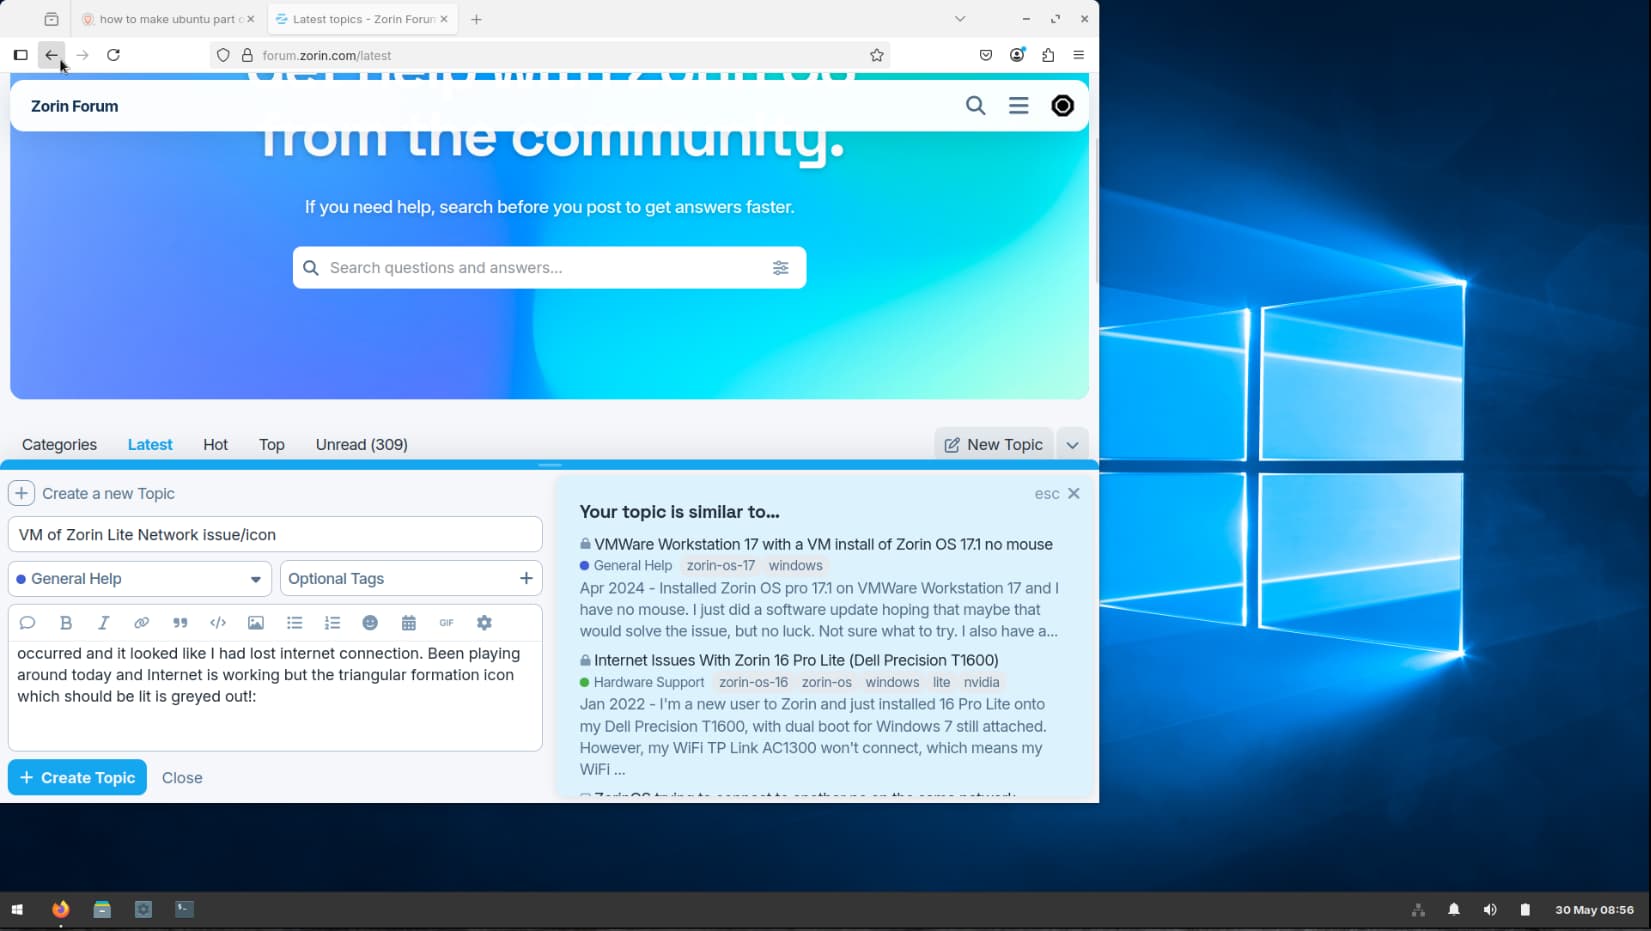1651x931 pixels.
Task: Save page to Pocket
Action: (986, 55)
